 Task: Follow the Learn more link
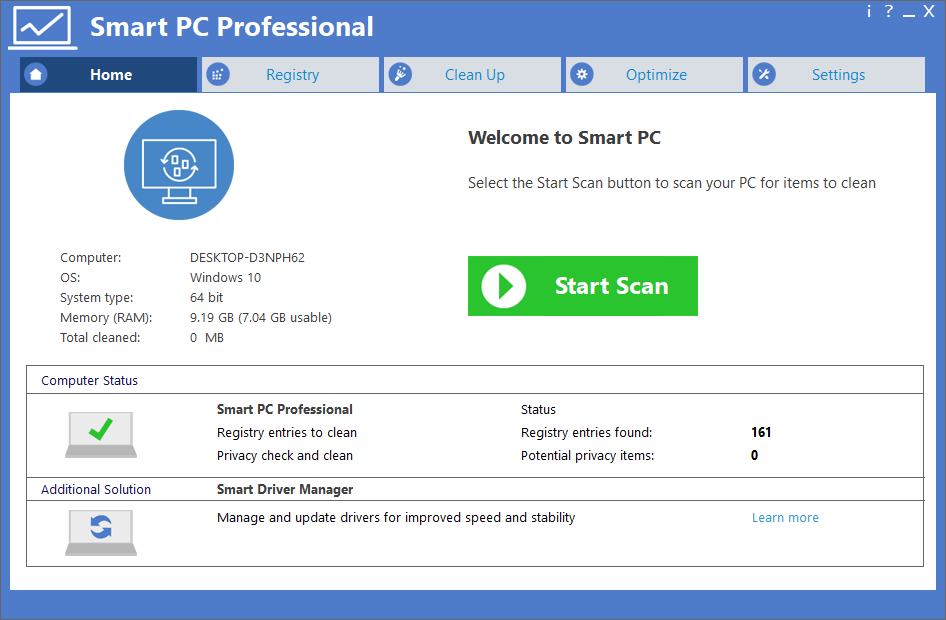pyautogui.click(x=785, y=517)
